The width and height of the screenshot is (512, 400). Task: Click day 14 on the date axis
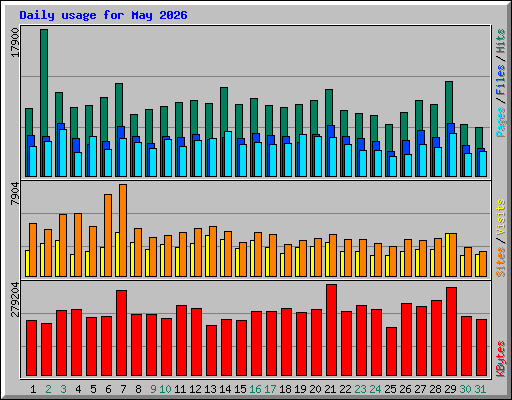(x=225, y=389)
